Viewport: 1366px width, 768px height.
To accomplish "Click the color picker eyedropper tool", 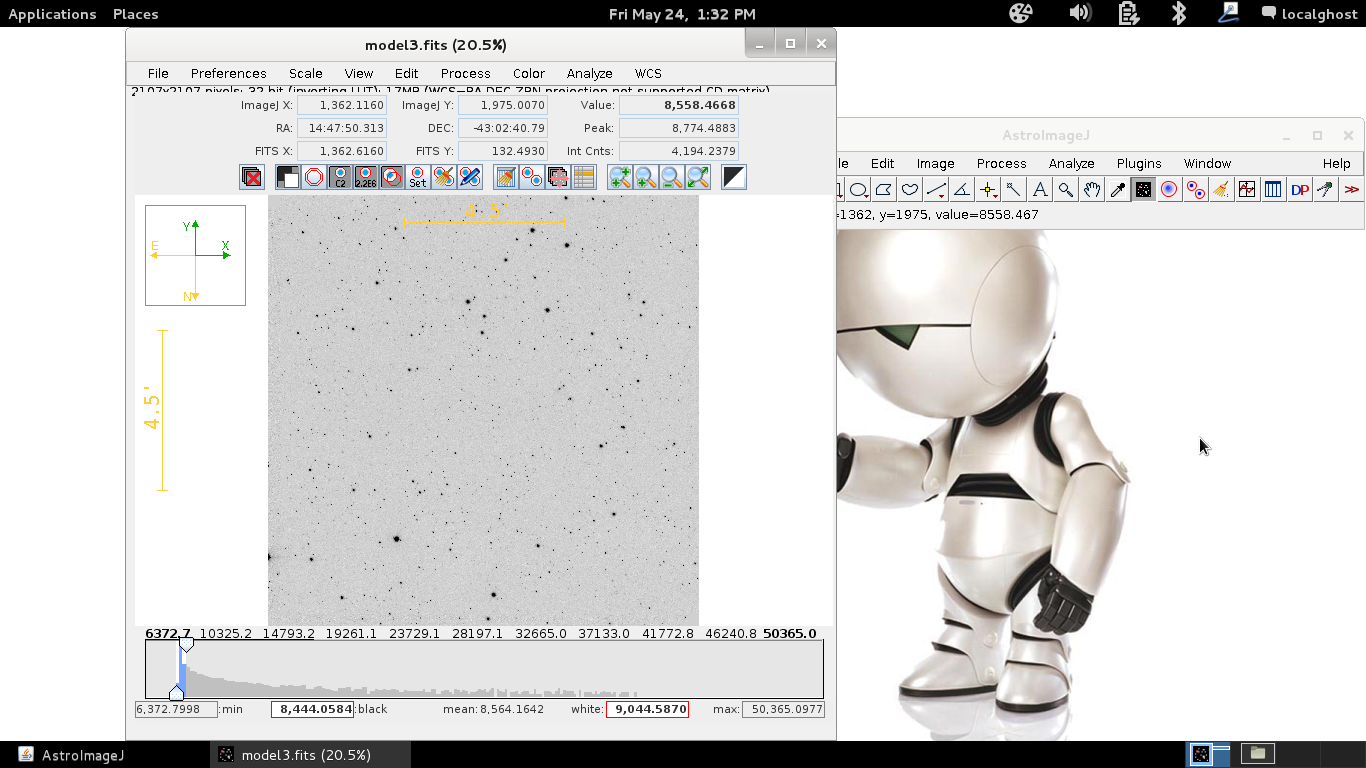I will pyautogui.click(x=1118, y=190).
